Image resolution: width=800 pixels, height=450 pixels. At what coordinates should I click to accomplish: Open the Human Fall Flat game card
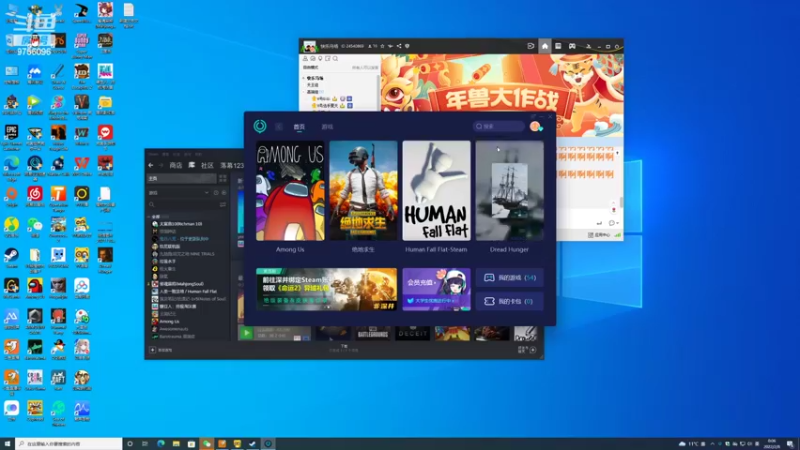[x=436, y=191]
